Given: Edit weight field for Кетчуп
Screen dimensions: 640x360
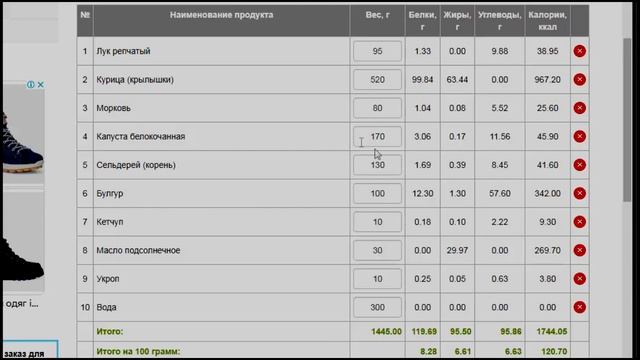Looking at the screenshot, I should pos(377,222).
